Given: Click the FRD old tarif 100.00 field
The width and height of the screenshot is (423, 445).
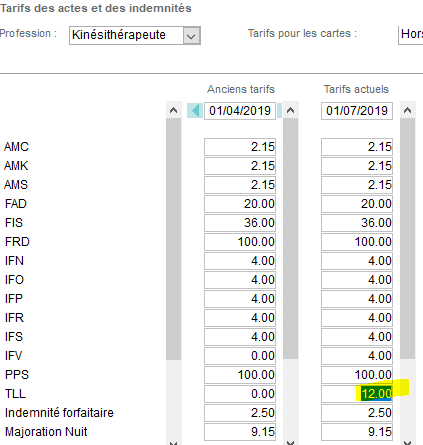Looking at the screenshot, I should point(240,242).
